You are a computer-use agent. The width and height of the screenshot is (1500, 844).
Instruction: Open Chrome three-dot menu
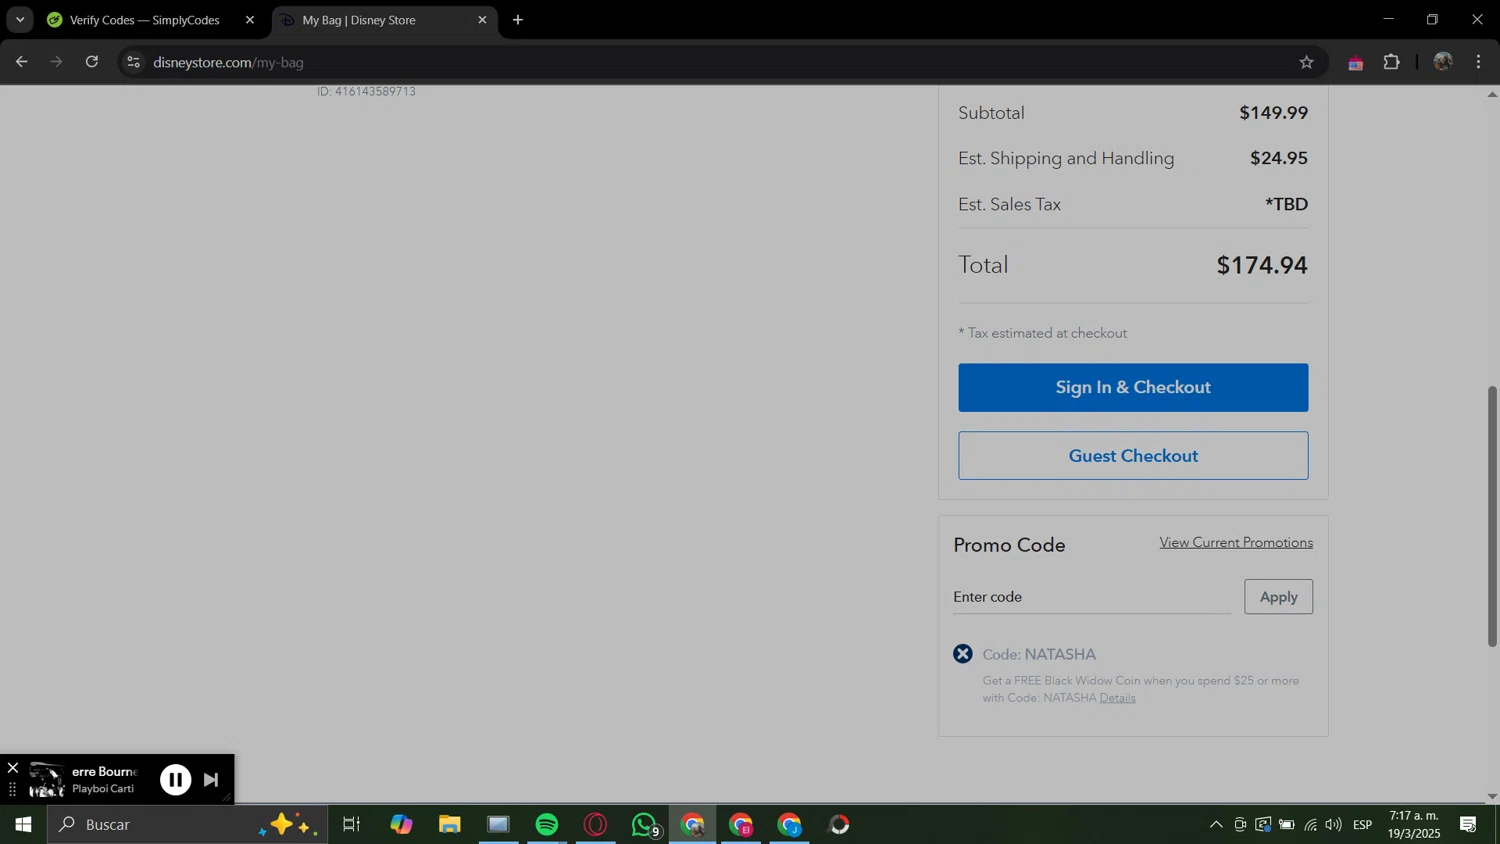click(x=1478, y=62)
